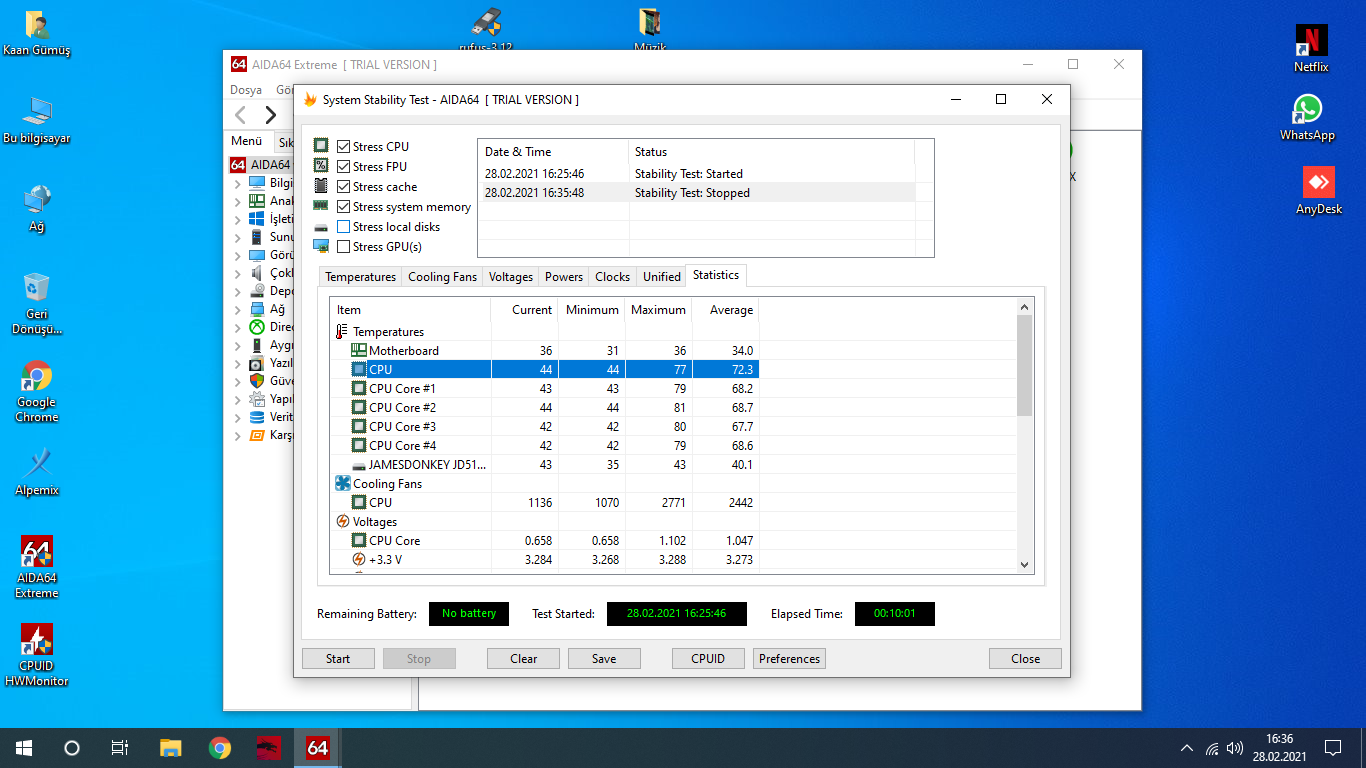The height and width of the screenshot is (768, 1366).
Task: Expand the Güve… node in AIDA64 tree
Action: pyautogui.click(x=237, y=382)
